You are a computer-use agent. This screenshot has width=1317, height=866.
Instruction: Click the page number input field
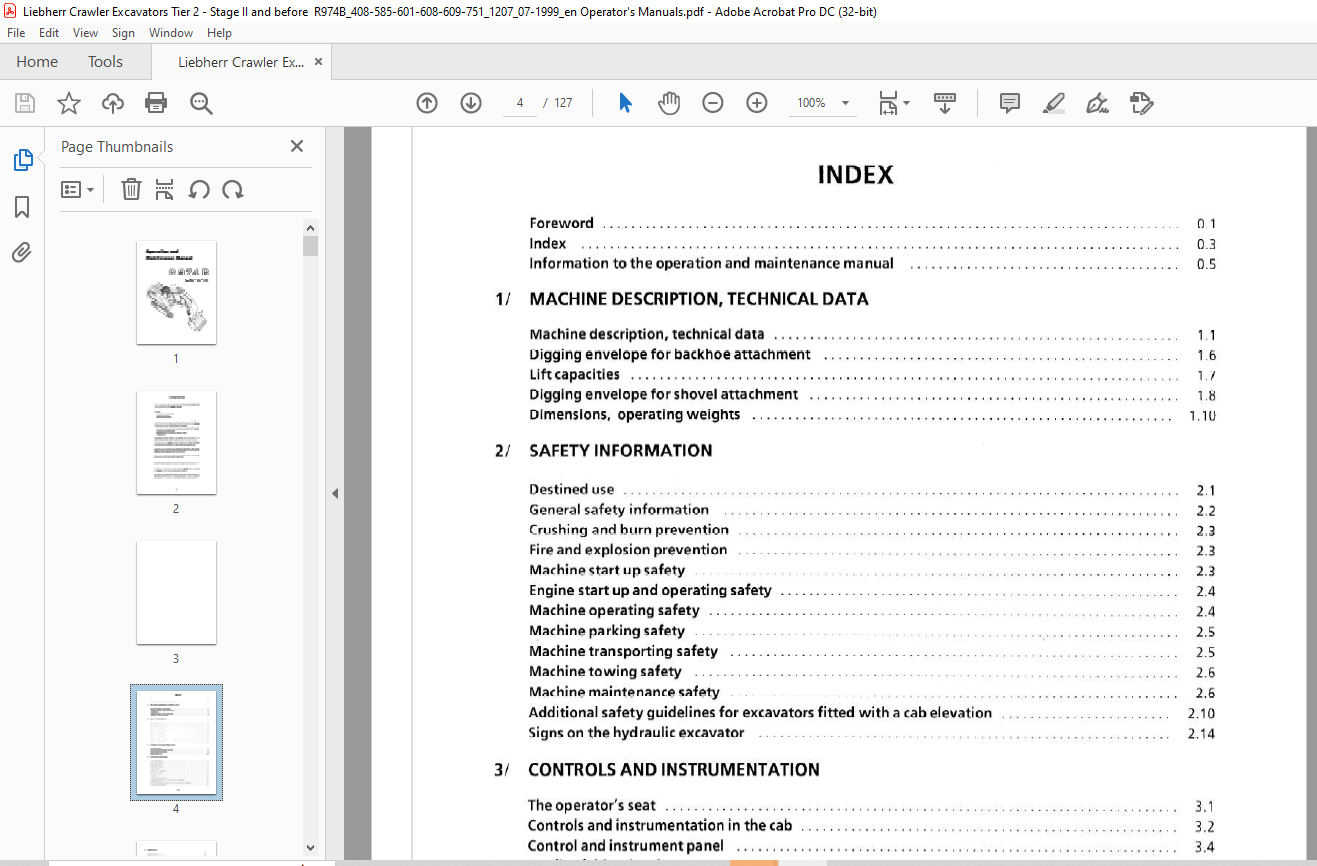520,103
